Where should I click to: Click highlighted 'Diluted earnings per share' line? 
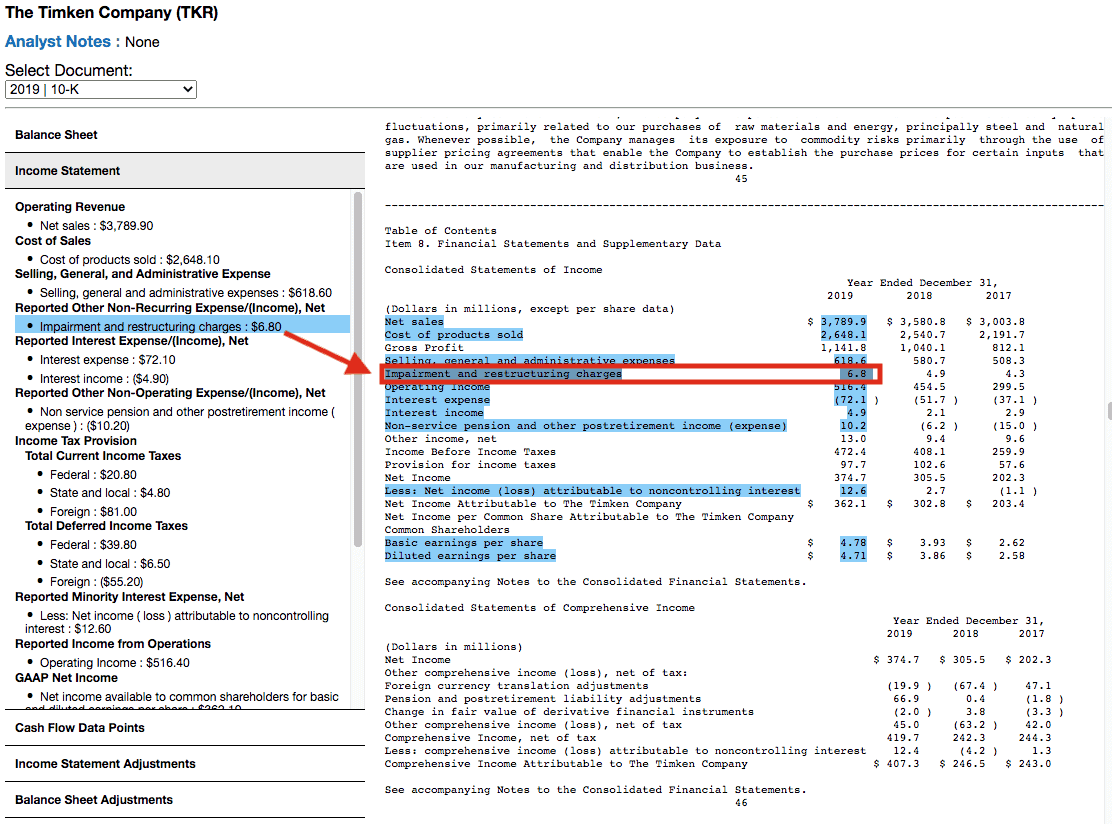click(x=470, y=556)
